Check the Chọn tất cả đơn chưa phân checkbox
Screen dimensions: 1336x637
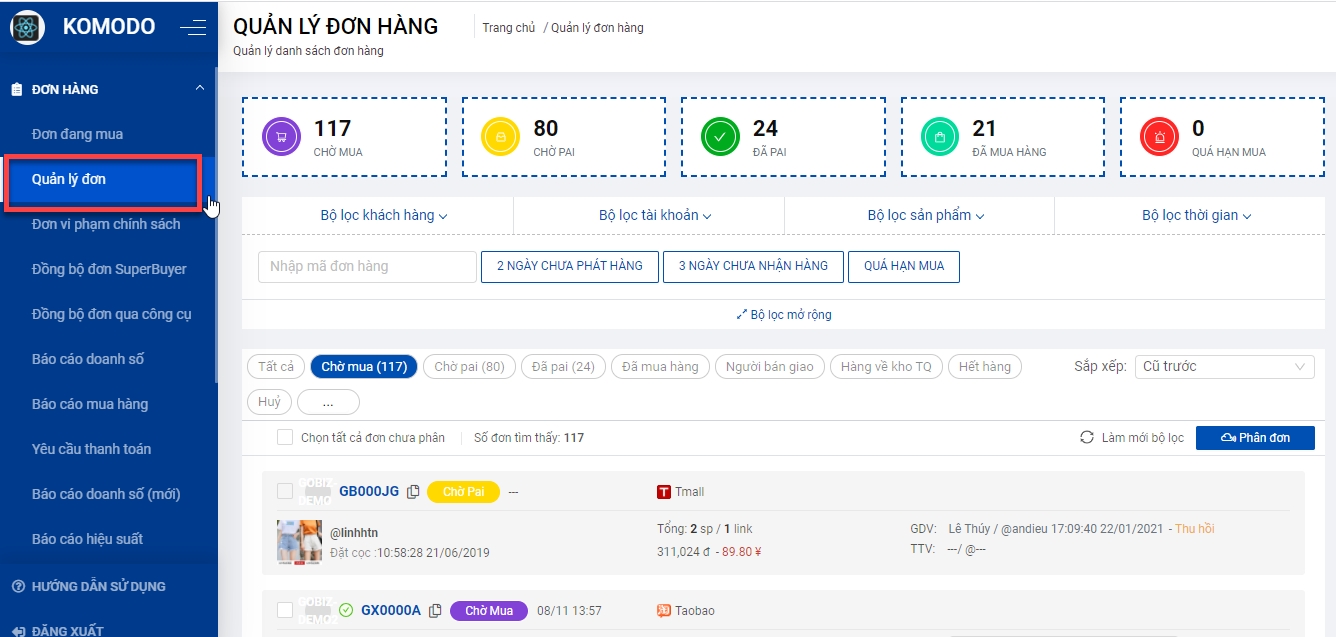pyautogui.click(x=285, y=438)
